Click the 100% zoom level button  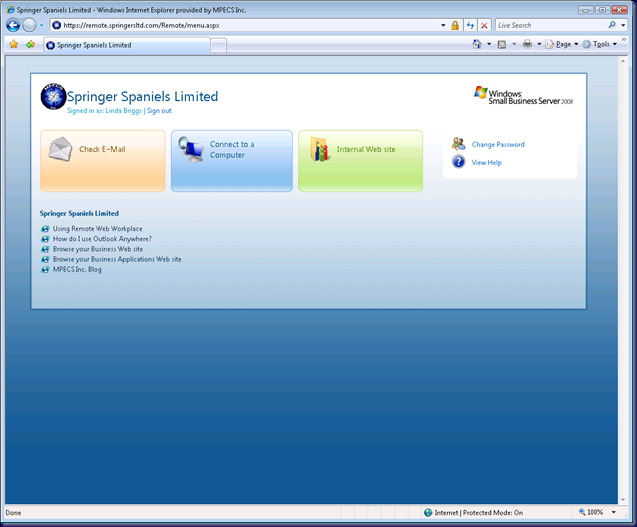(x=591, y=512)
